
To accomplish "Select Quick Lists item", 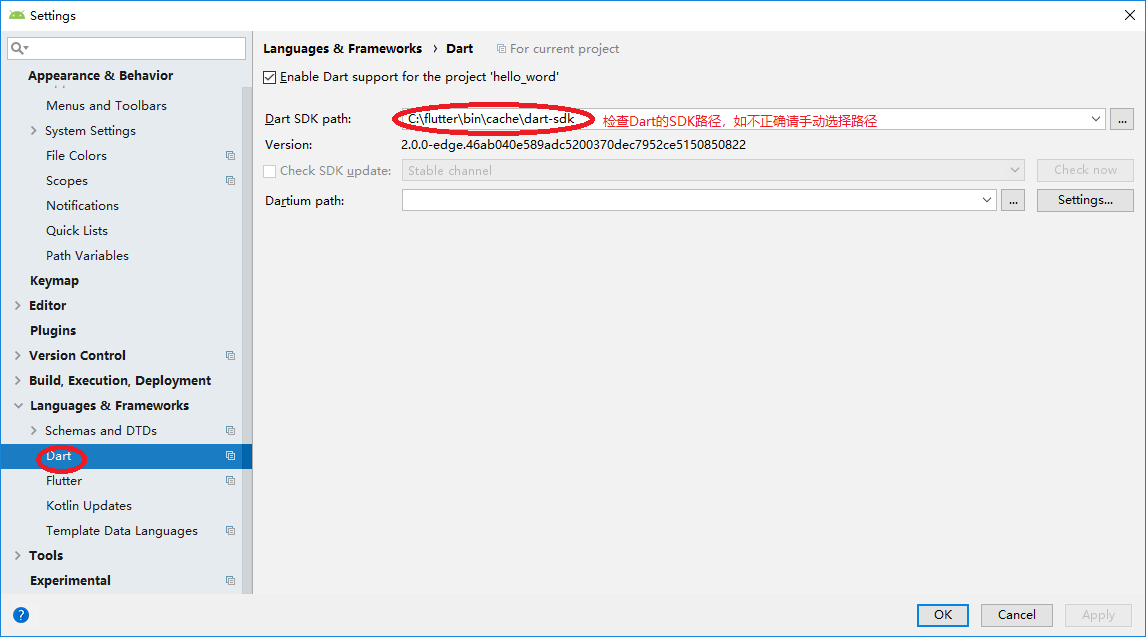I will click(77, 231).
